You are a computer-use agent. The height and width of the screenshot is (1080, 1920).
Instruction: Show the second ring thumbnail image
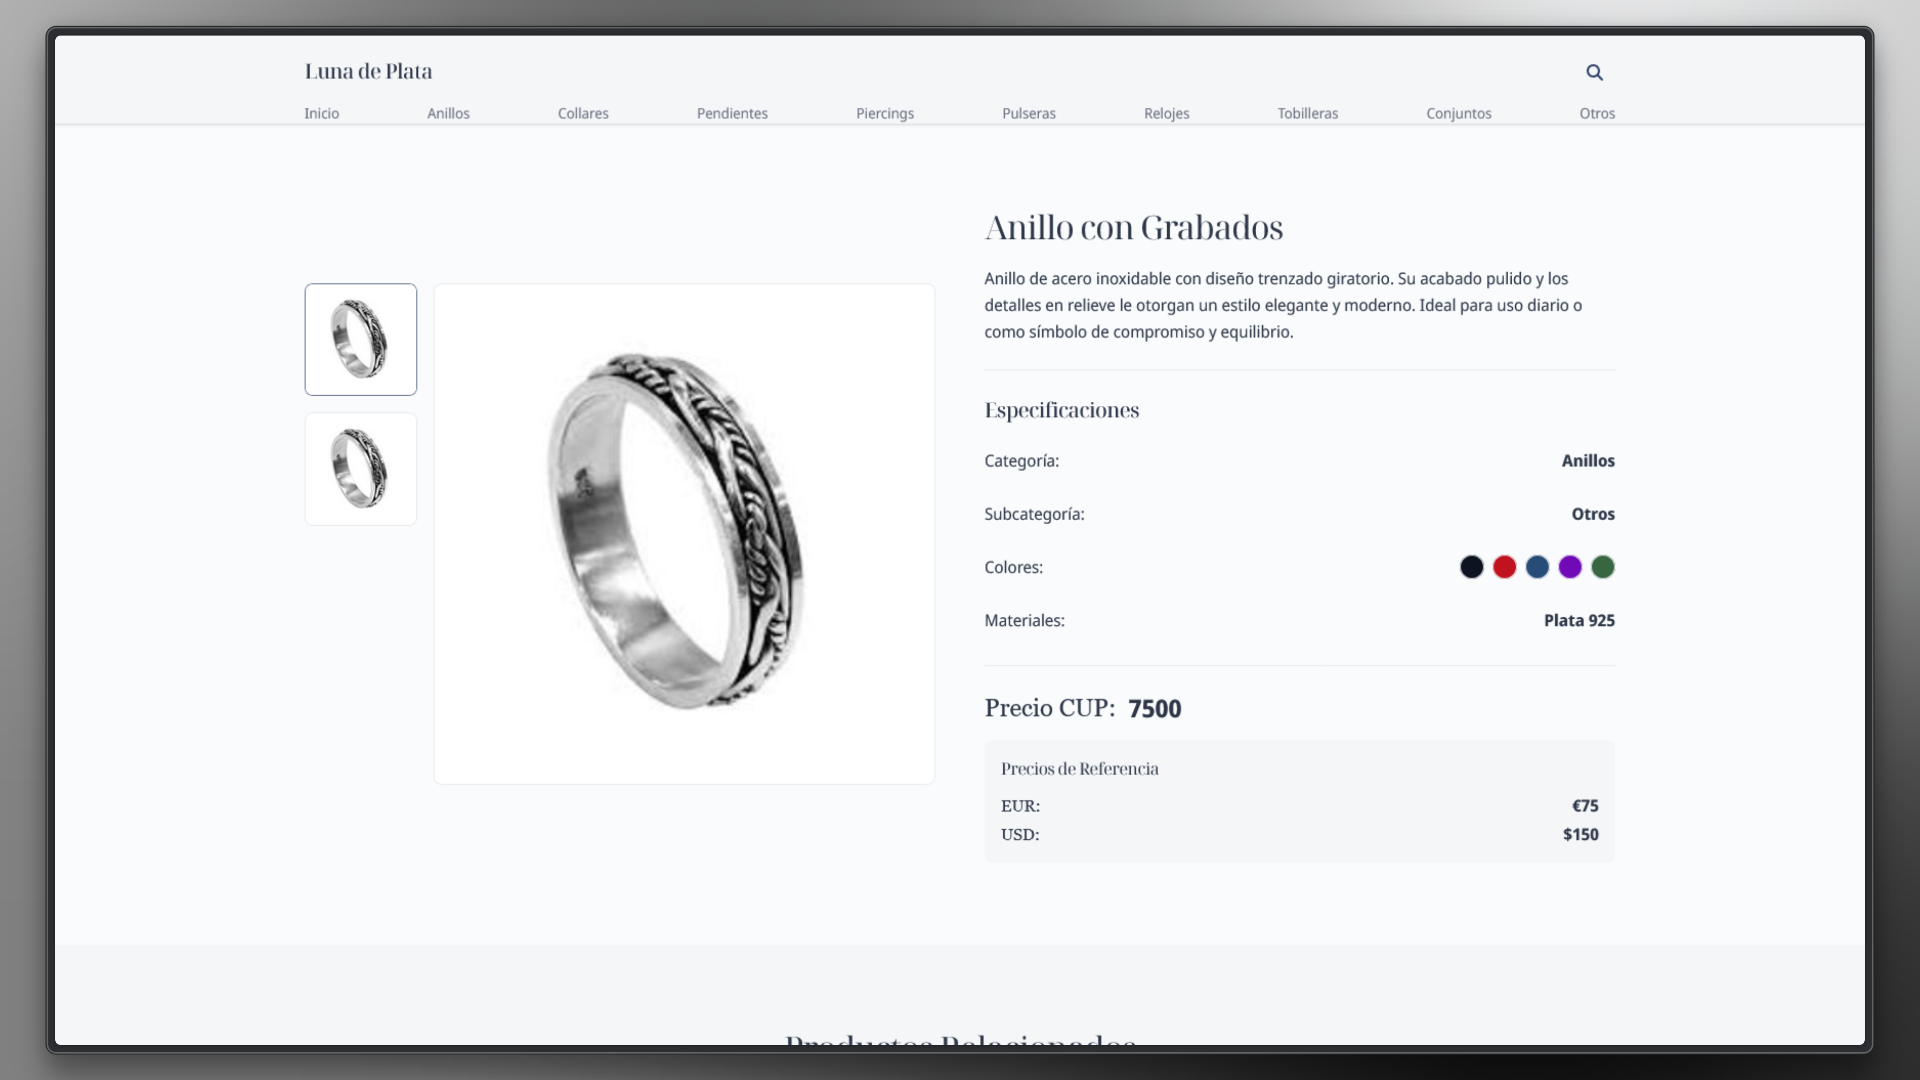pos(361,469)
